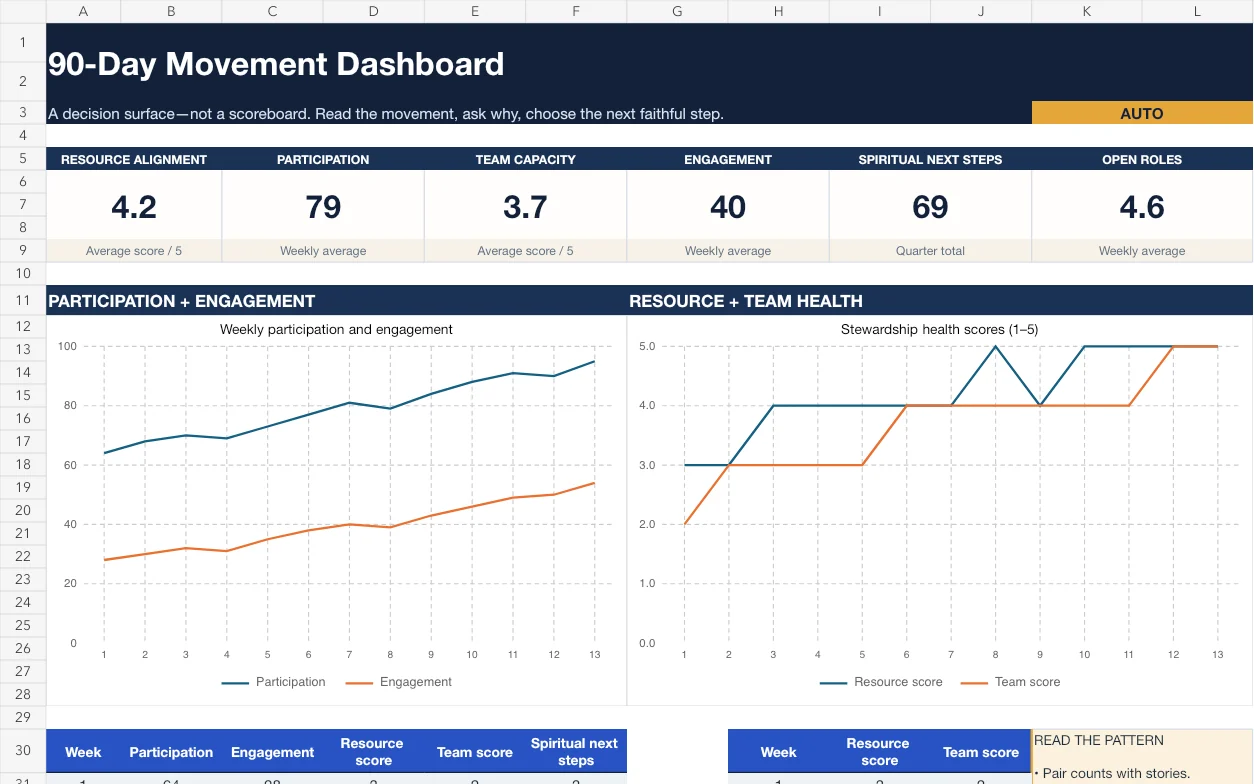Click the Weekly participation and engagement chart title
1254x784 pixels.
(336, 329)
